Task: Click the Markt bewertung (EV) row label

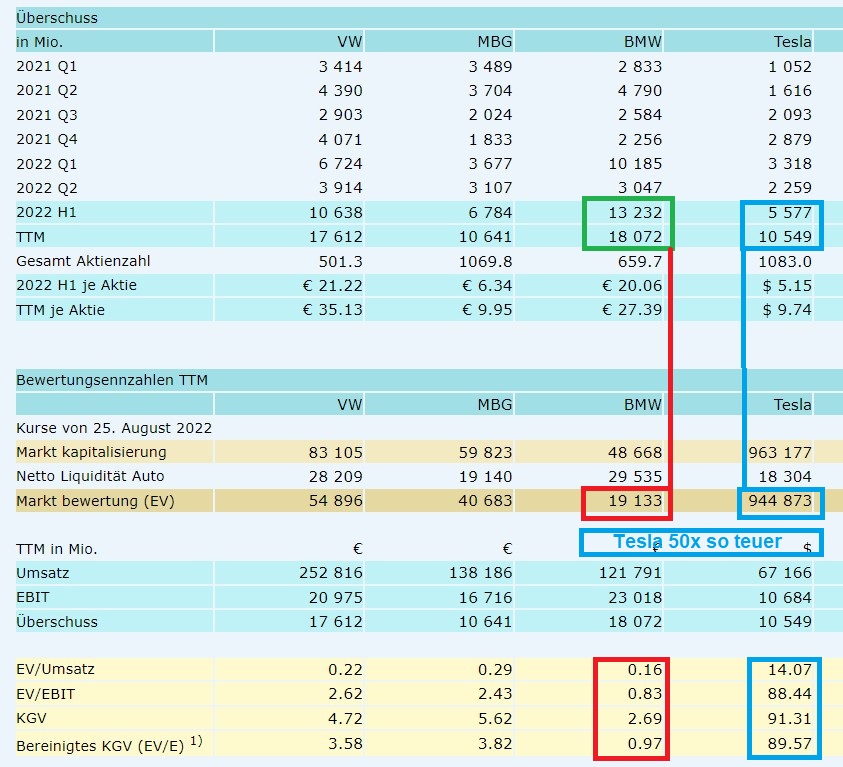Action: point(95,501)
